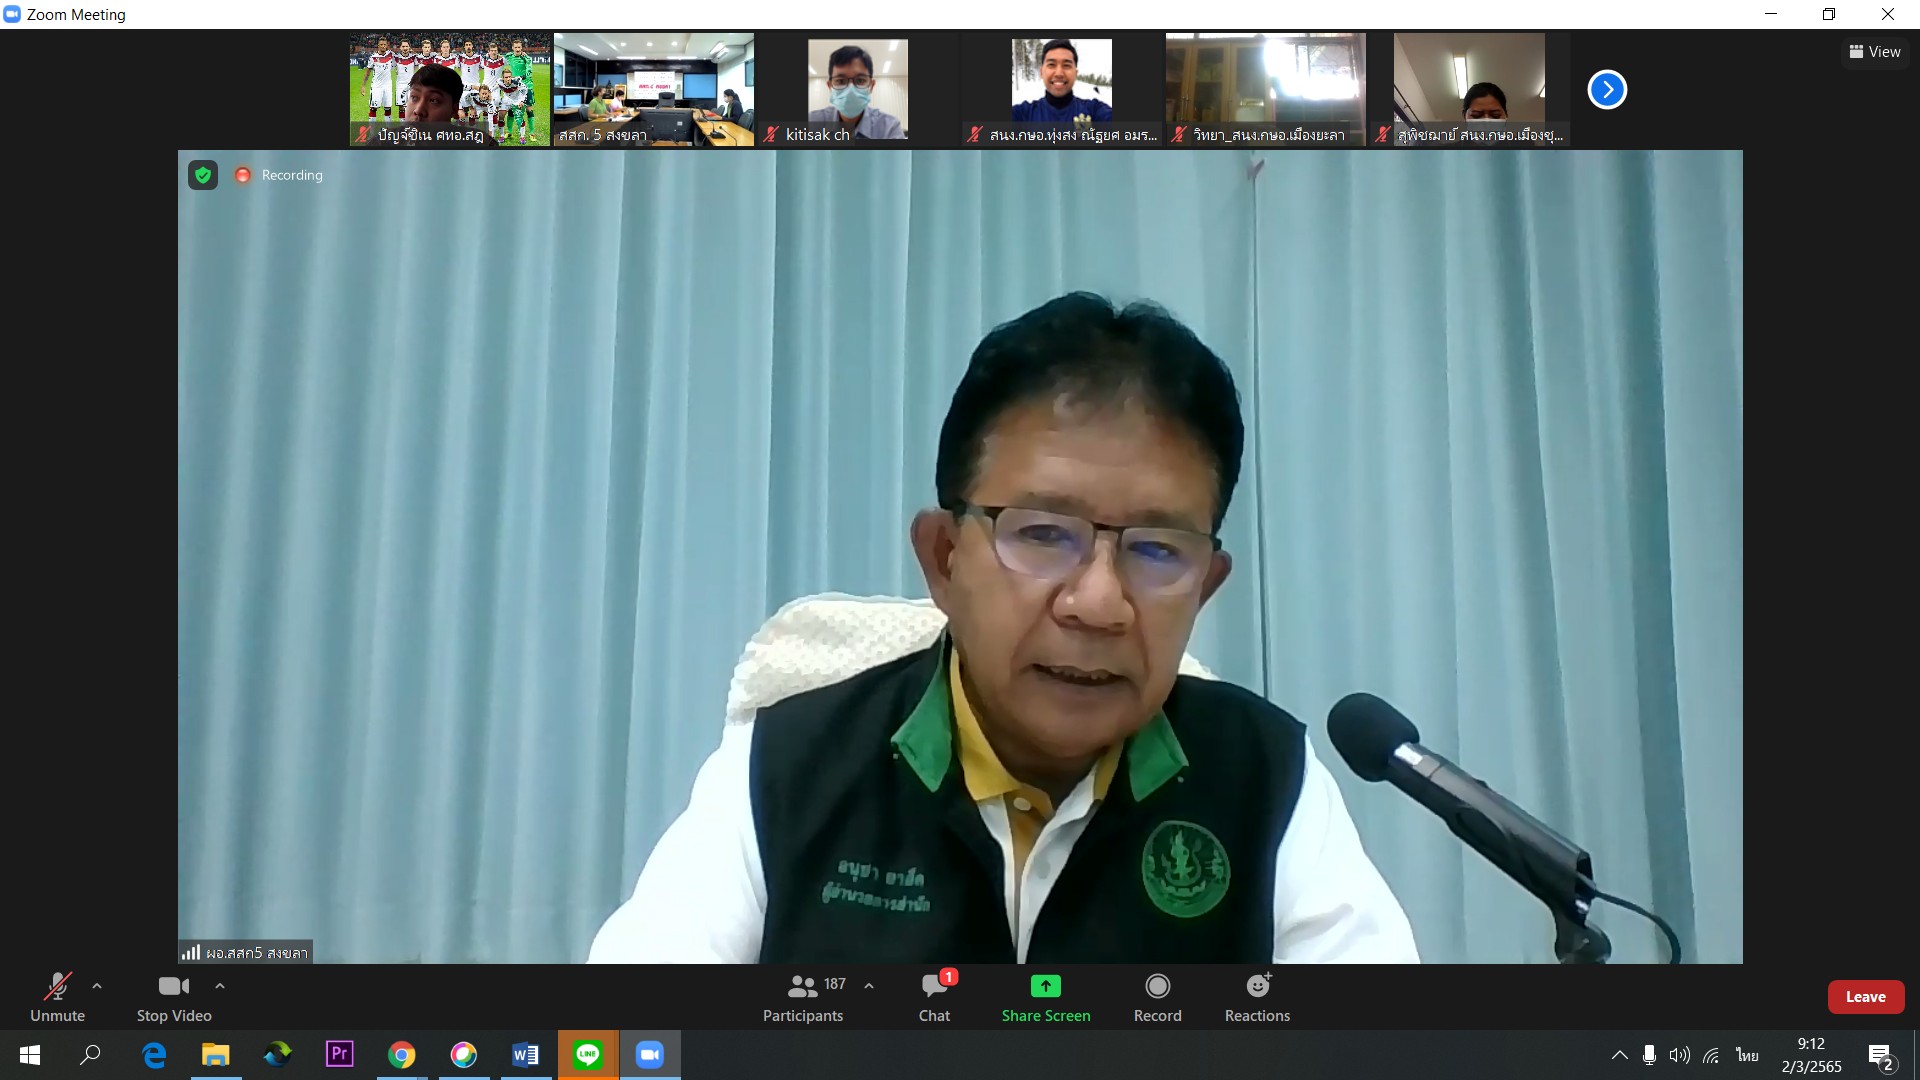The image size is (1920, 1080).
Task: Open the Chat panel
Action: [934, 987]
